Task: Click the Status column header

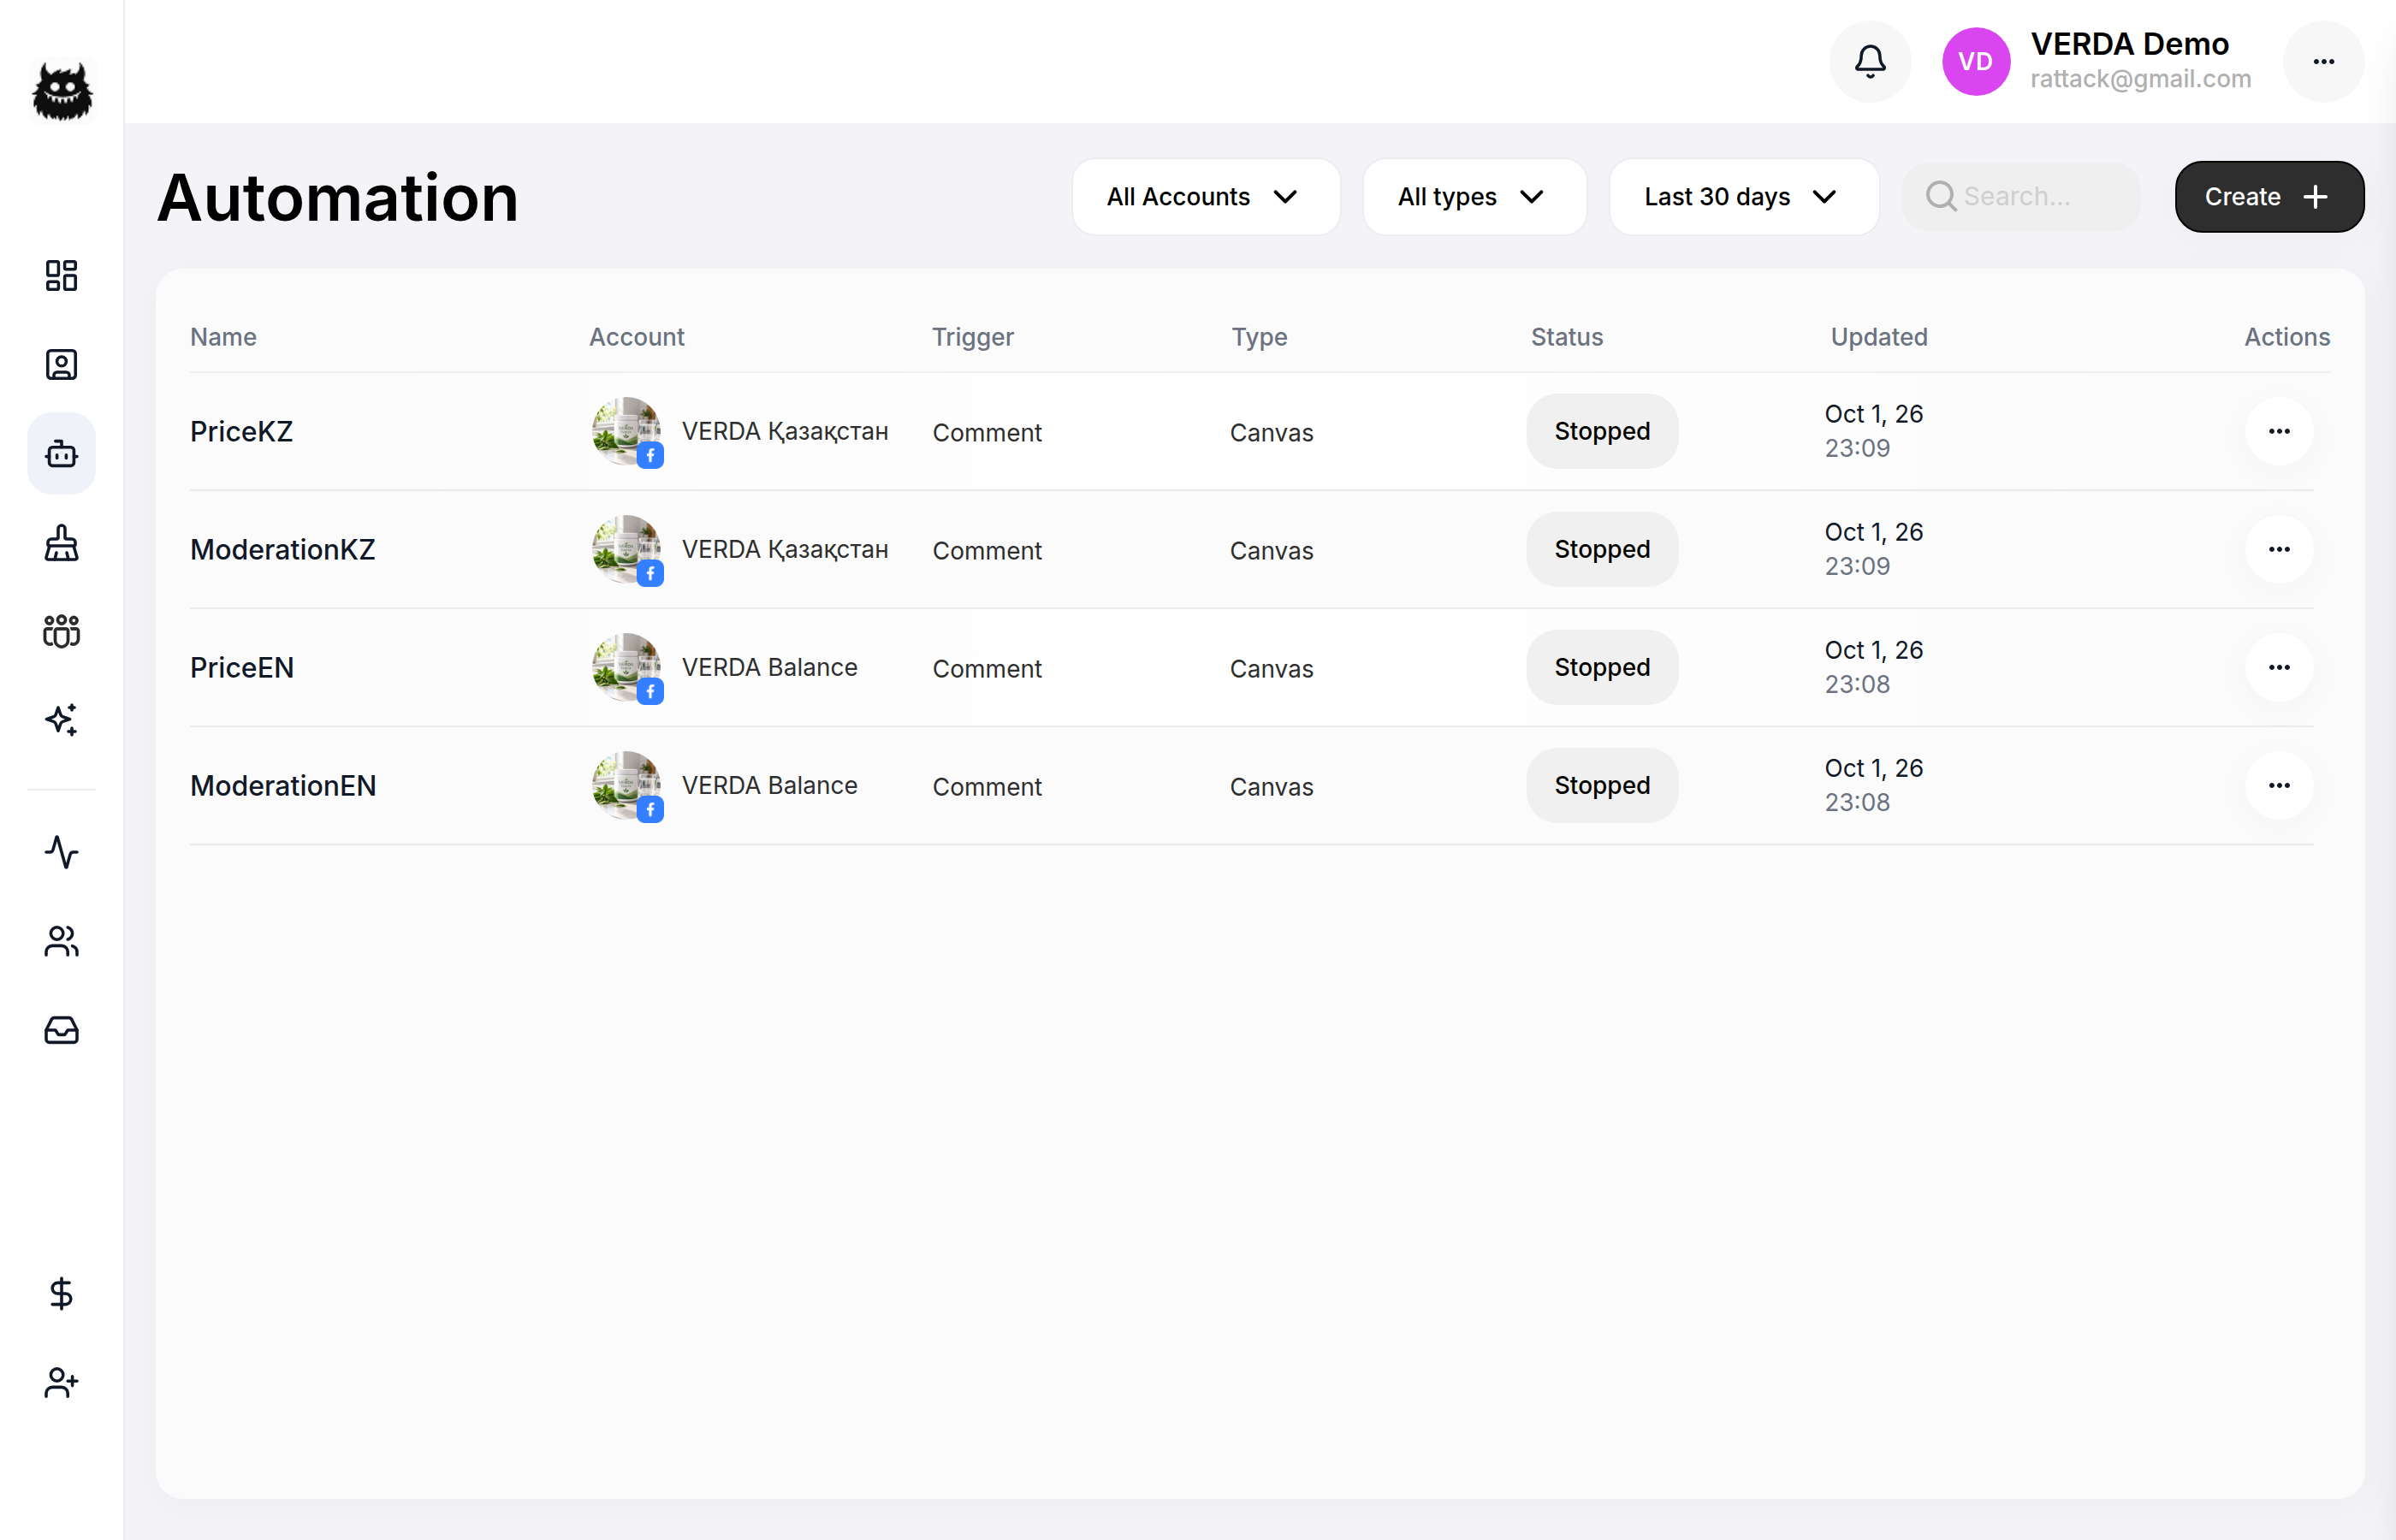Action: coord(1566,337)
